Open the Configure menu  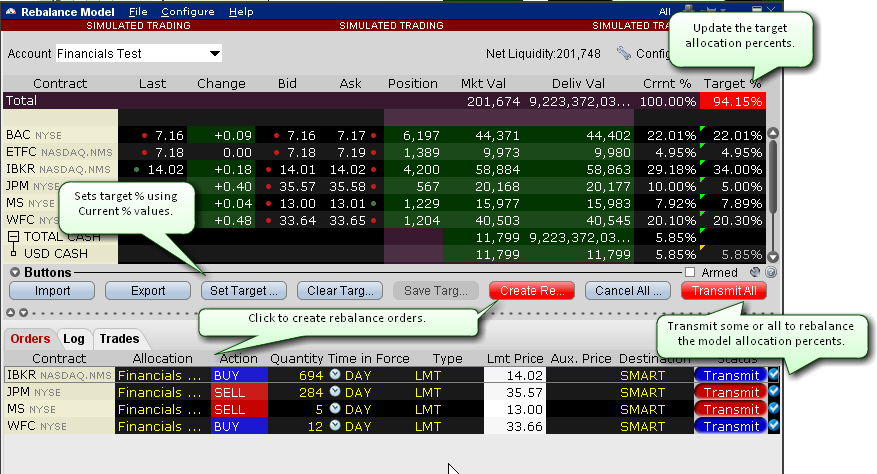click(x=187, y=11)
